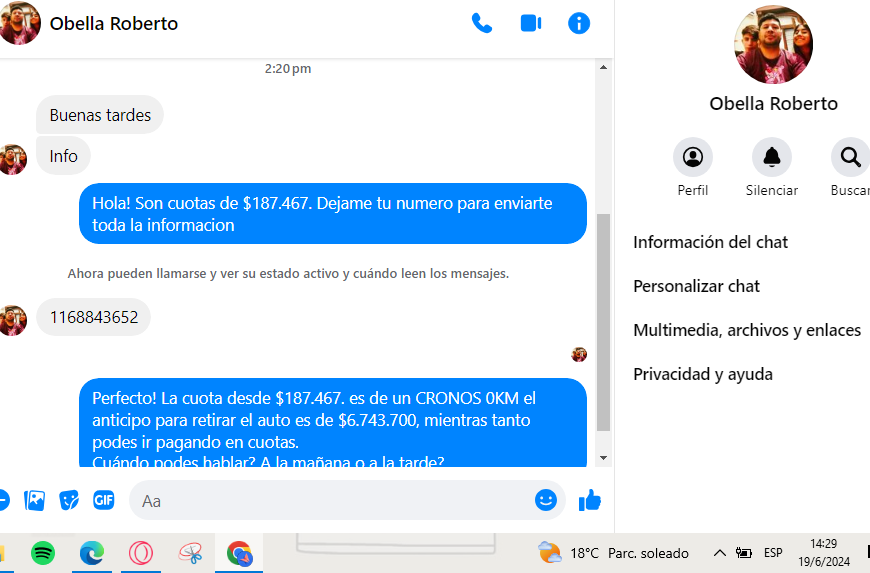Image resolution: width=870 pixels, height=573 pixels.
Task: Click sender avatar beside 1168843652 message
Action: [x=12, y=321]
